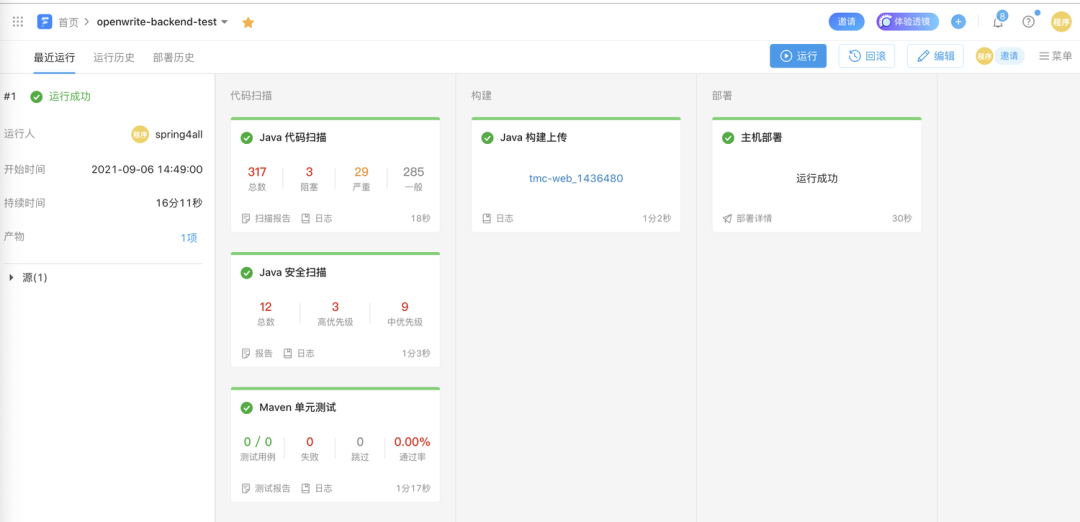The width and height of the screenshot is (1080, 522).
Task: Click the 体验透镜 pill button
Action: point(908,22)
